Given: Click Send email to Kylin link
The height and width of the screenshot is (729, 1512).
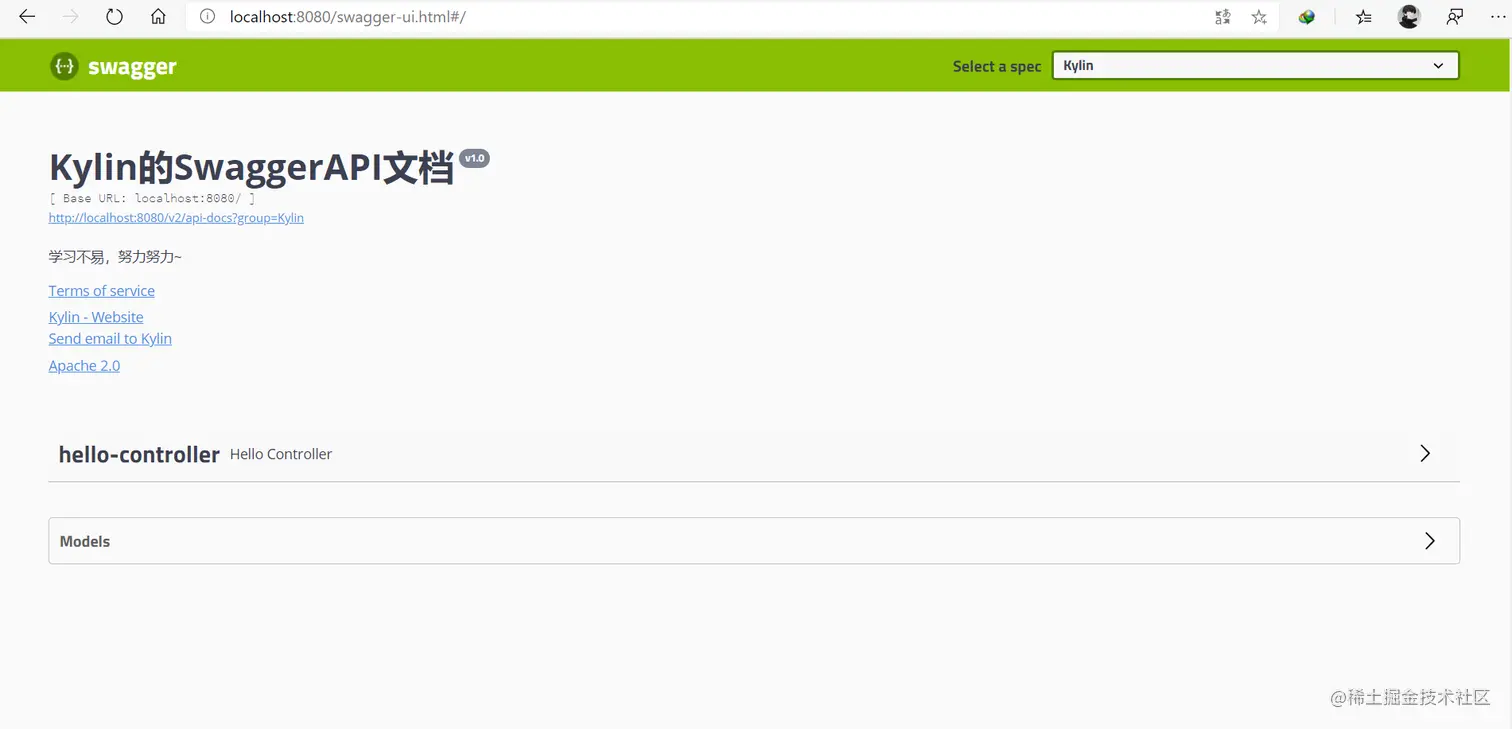Looking at the screenshot, I should [110, 339].
